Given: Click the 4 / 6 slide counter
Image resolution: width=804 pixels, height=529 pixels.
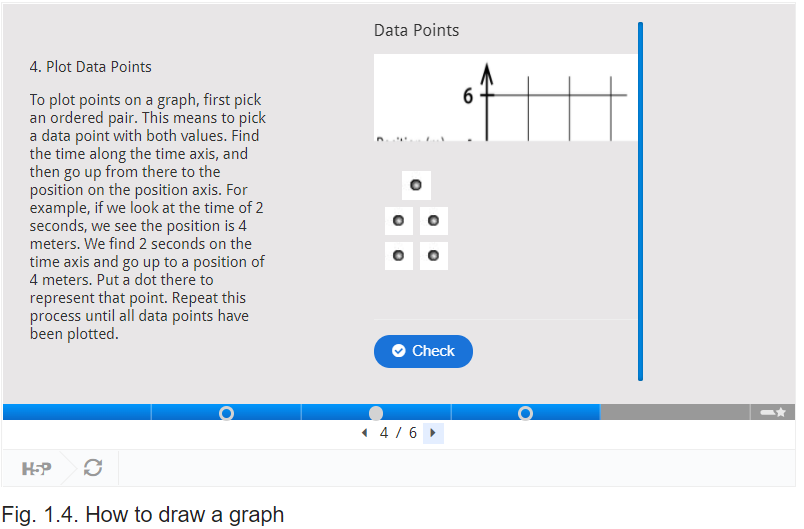Looking at the screenshot, I should coord(398,433).
